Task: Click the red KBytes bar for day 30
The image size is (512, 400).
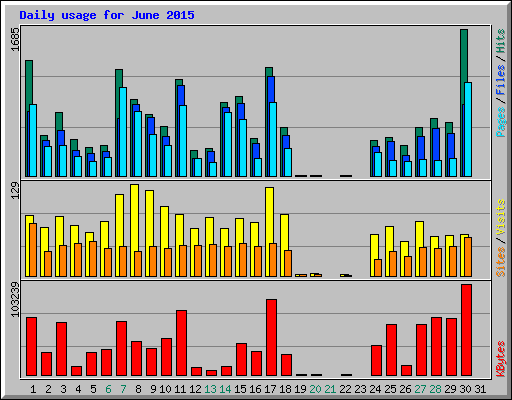Action: pyautogui.click(x=466, y=330)
